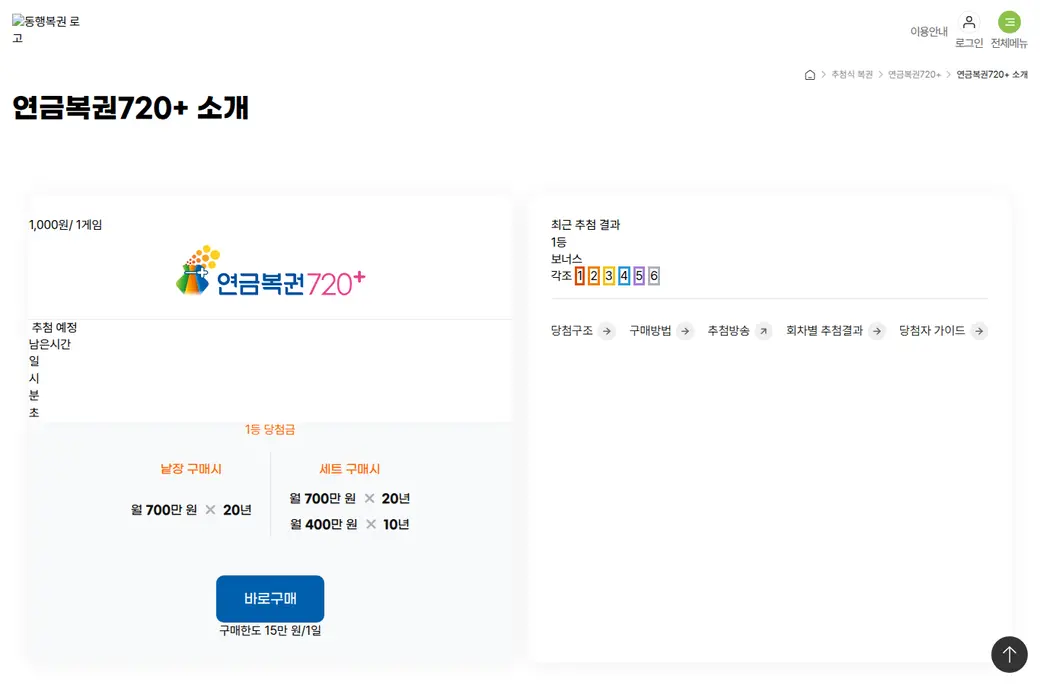Viewport: 1040px width, 685px height.
Task: Open the login user icon
Action: click(x=969, y=22)
